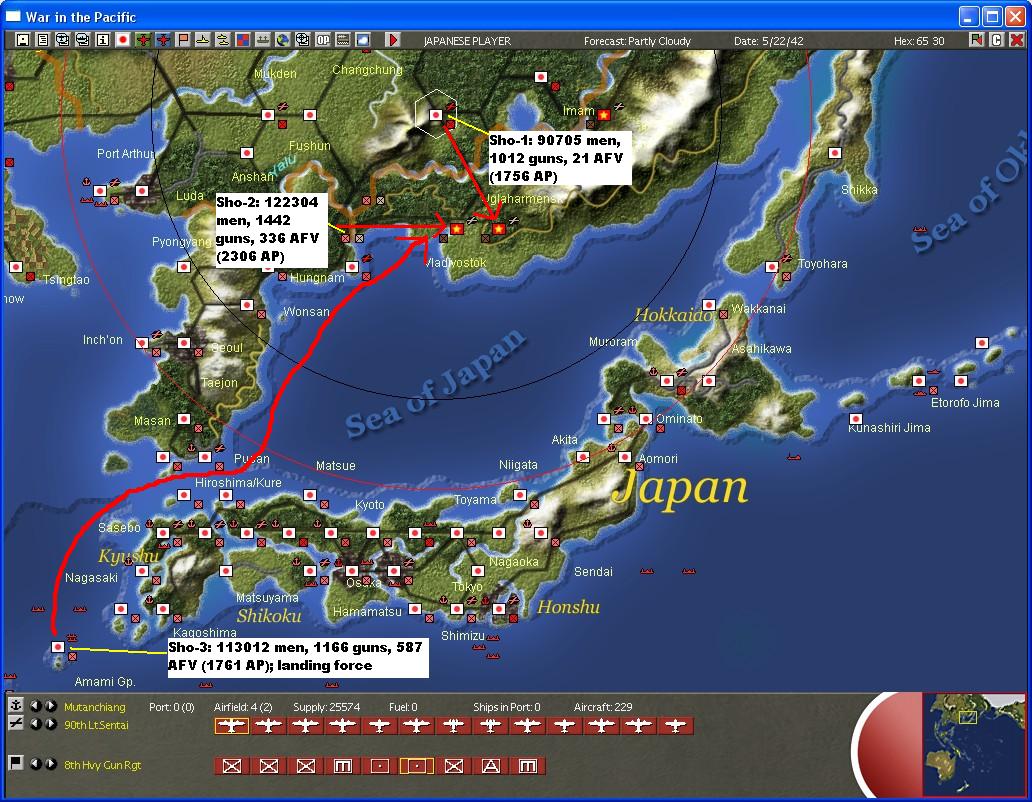Viewport: 1032px width, 802px height.
Task: Click 'JAPANESE PLAYER' label
Action: (467, 41)
